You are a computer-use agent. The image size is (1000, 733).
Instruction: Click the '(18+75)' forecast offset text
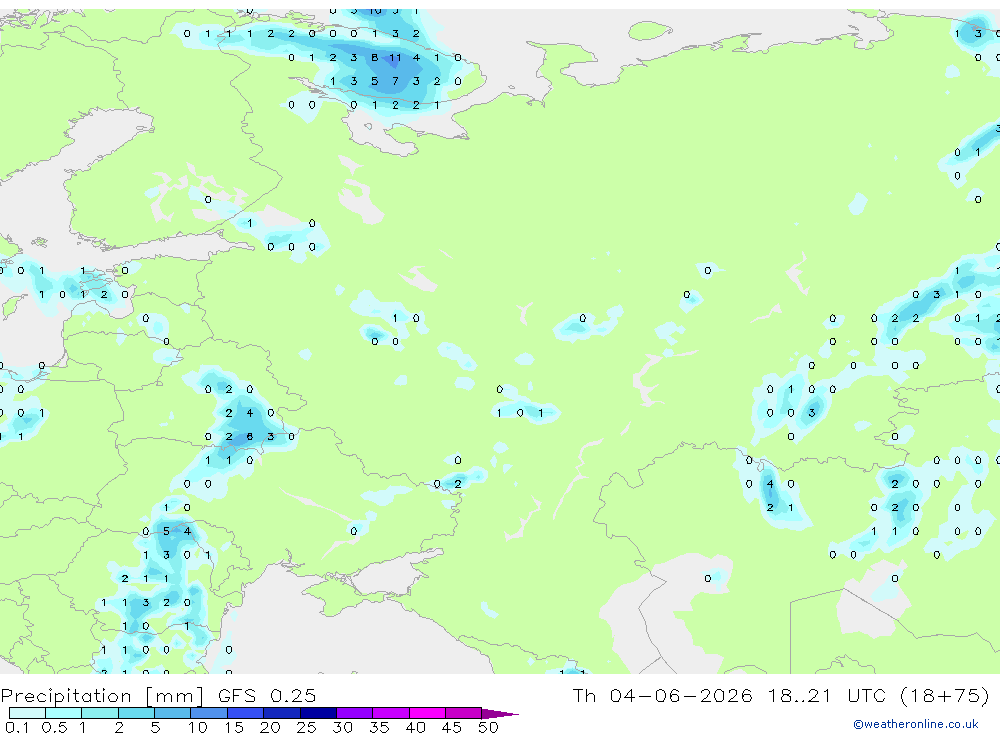point(945,695)
